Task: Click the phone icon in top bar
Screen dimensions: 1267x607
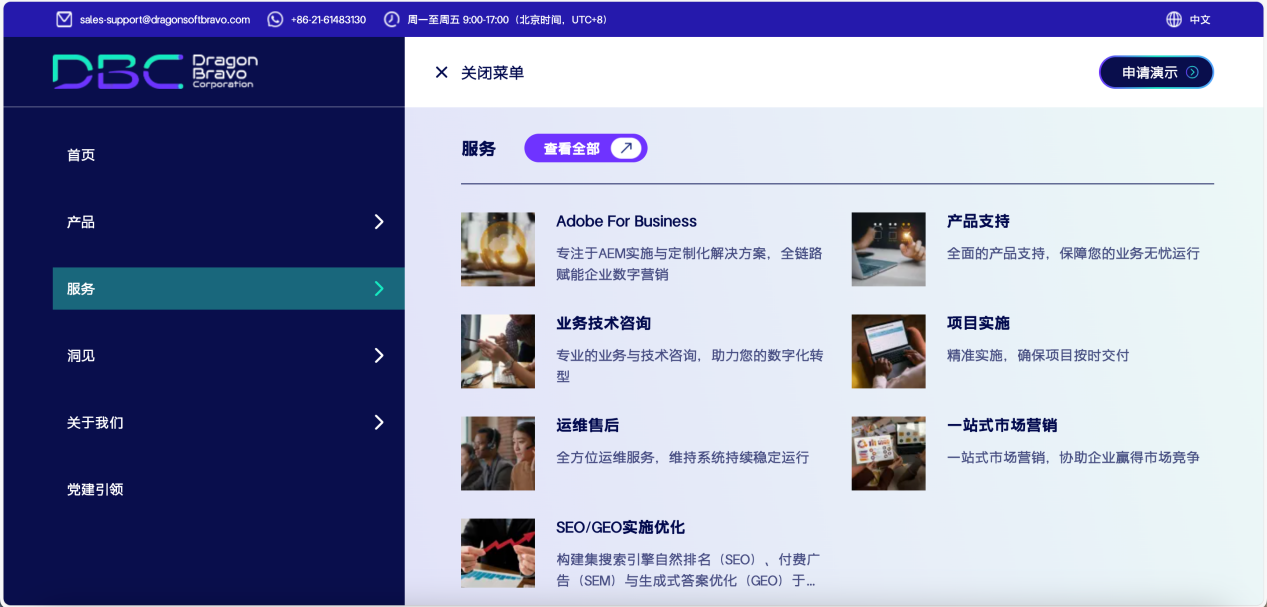Action: [x=275, y=19]
